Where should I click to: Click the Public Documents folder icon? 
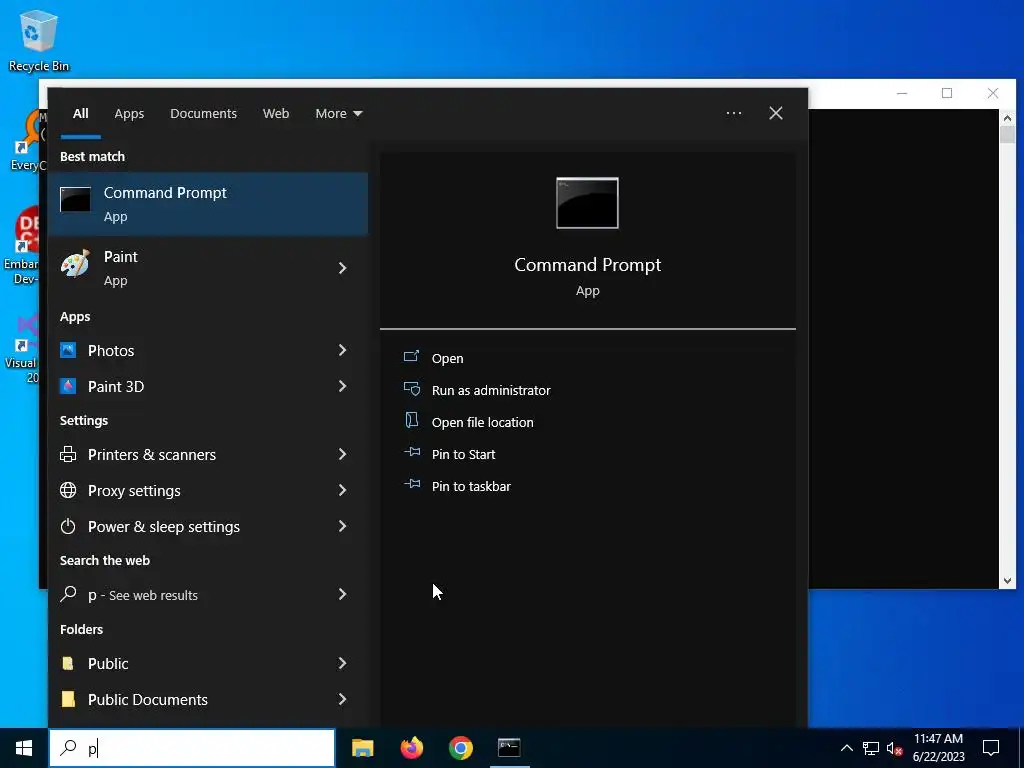67,699
